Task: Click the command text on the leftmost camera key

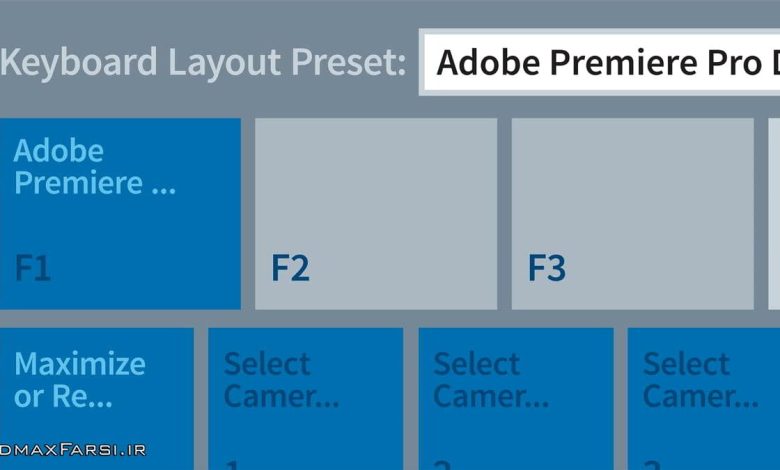Action: click(x=281, y=379)
